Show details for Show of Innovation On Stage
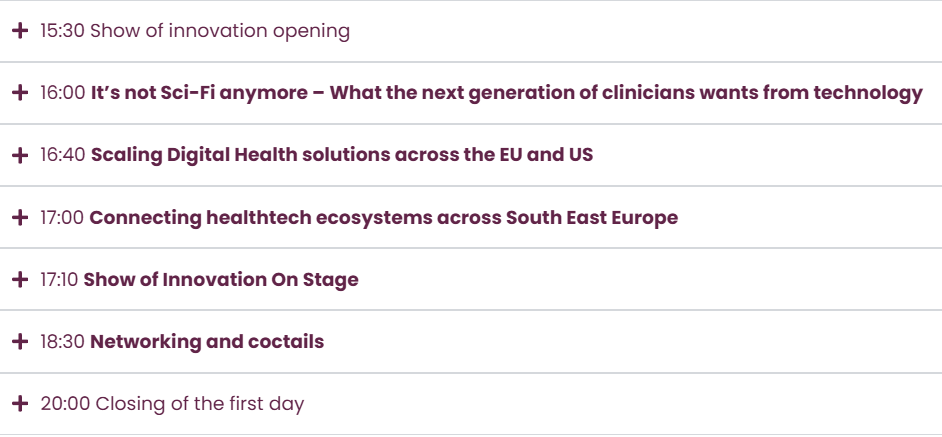This screenshot has height=437, width=942. coord(220,280)
